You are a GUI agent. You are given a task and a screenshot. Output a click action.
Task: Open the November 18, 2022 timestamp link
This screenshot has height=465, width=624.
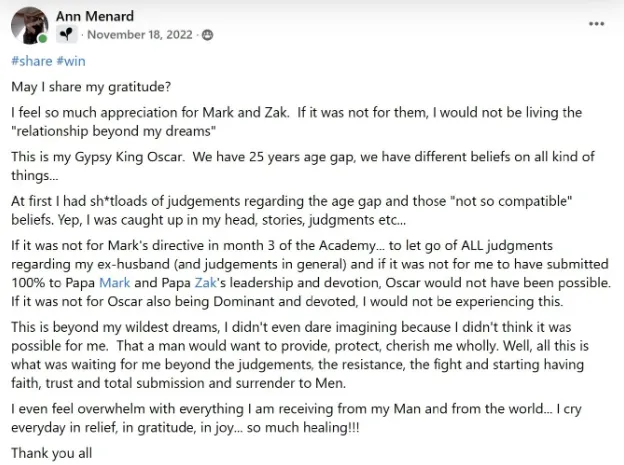pyautogui.click(x=140, y=35)
